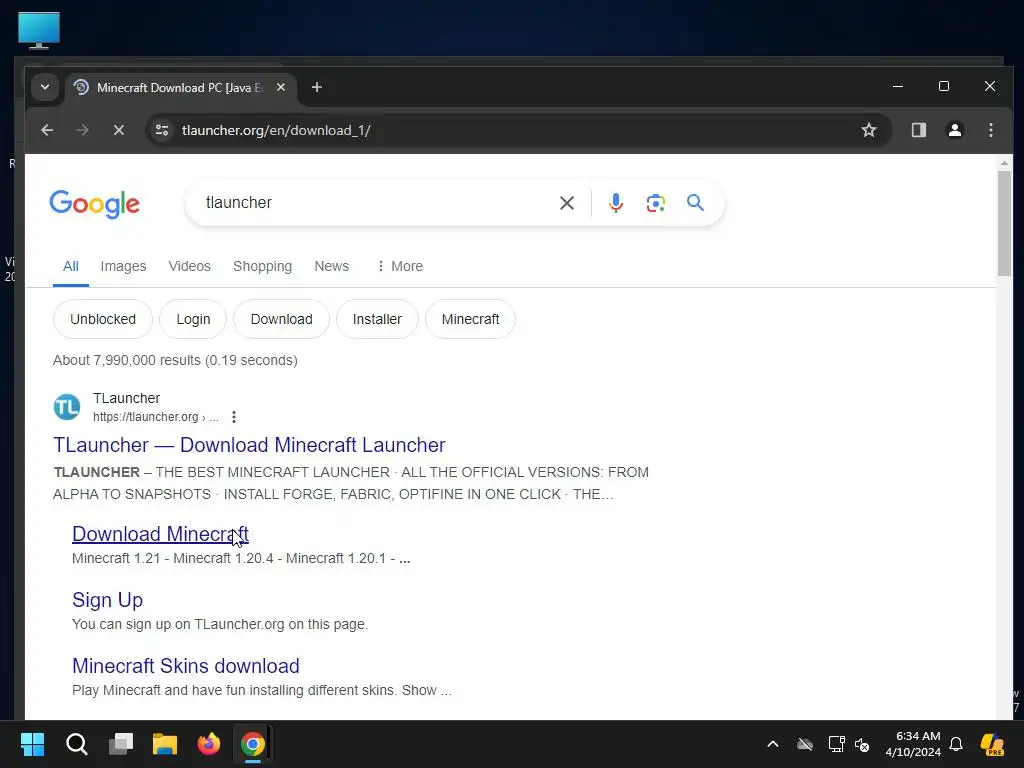This screenshot has height=768, width=1024.
Task: Apply the Login filter chip
Action: (x=193, y=319)
